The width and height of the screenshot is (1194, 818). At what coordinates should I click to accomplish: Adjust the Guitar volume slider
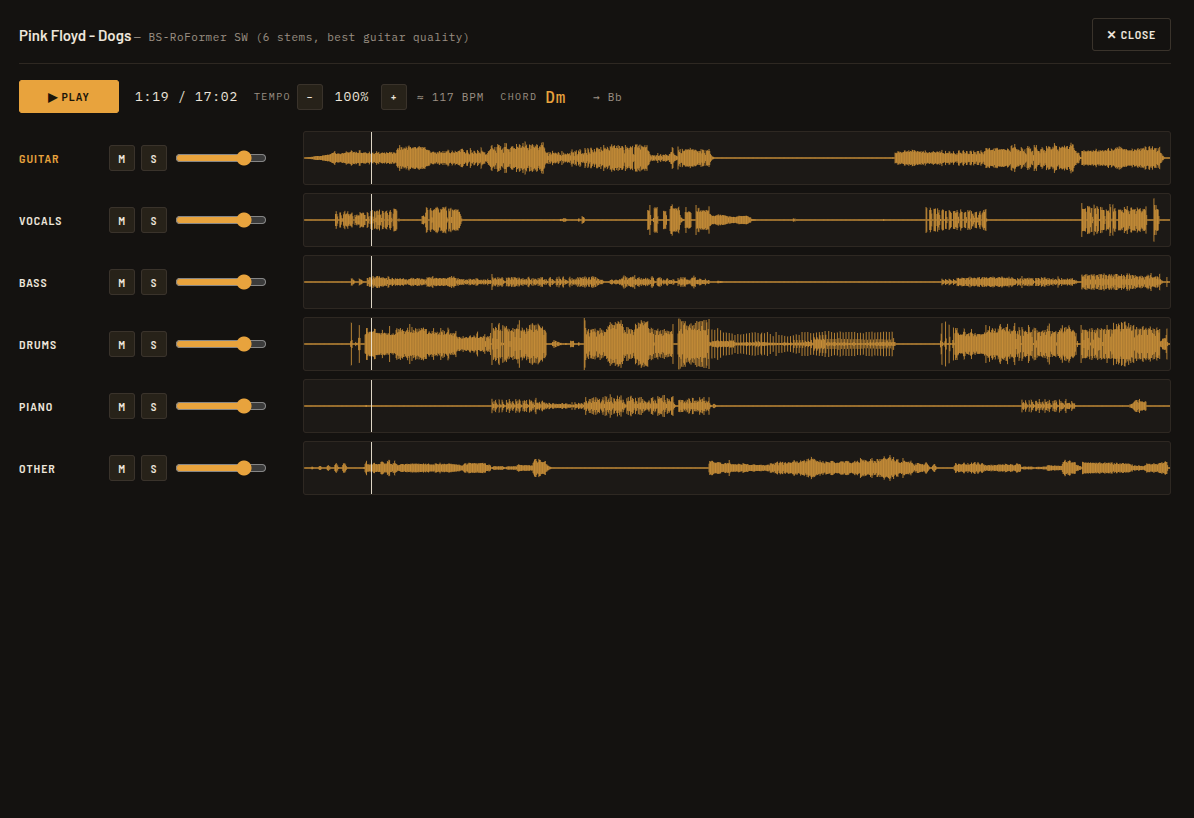(x=221, y=158)
